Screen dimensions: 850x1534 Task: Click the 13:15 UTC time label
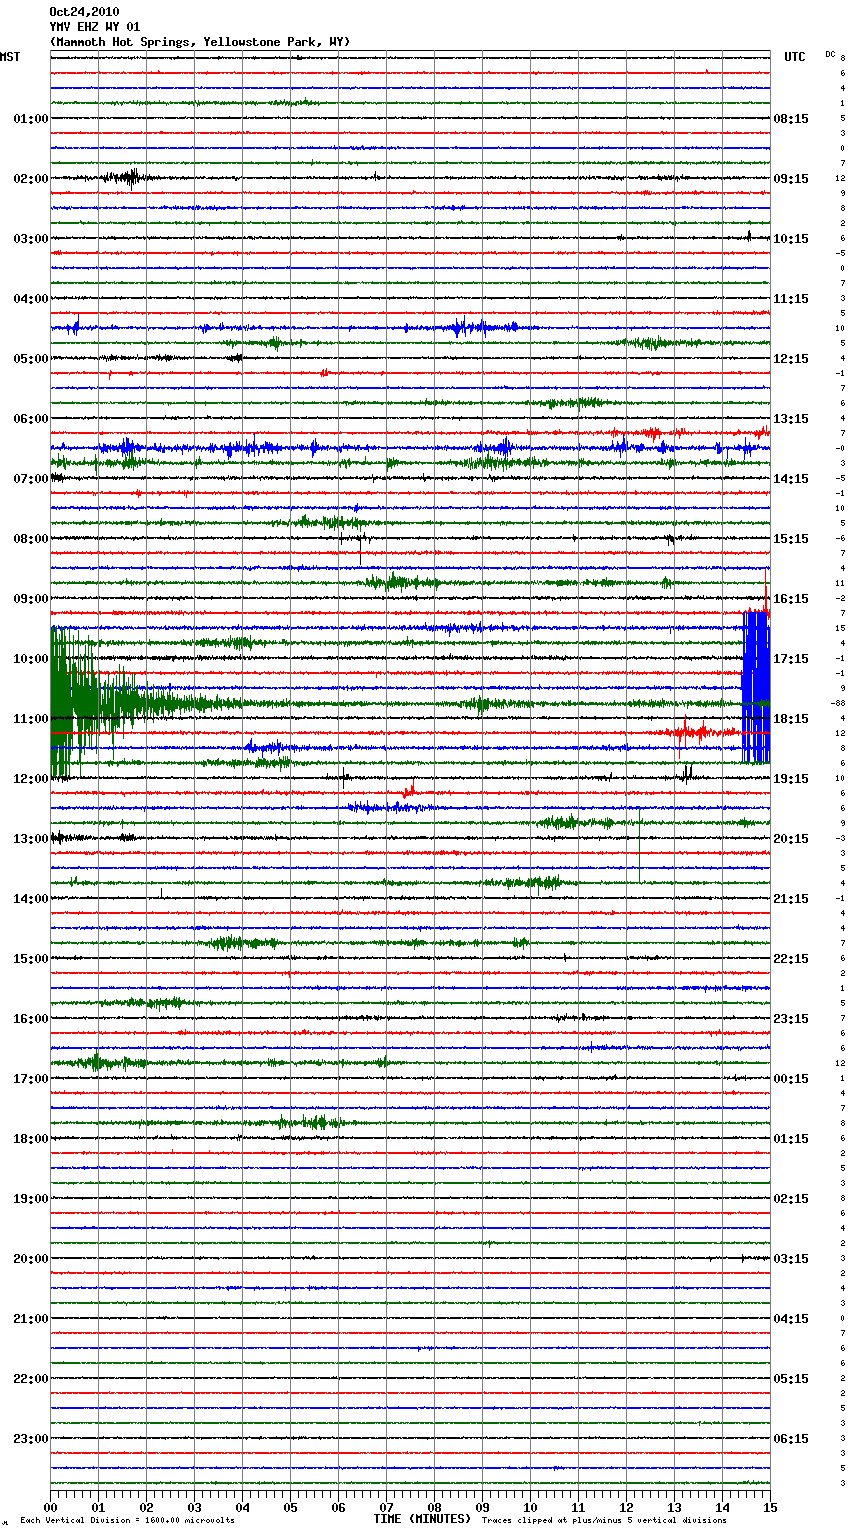click(x=791, y=419)
